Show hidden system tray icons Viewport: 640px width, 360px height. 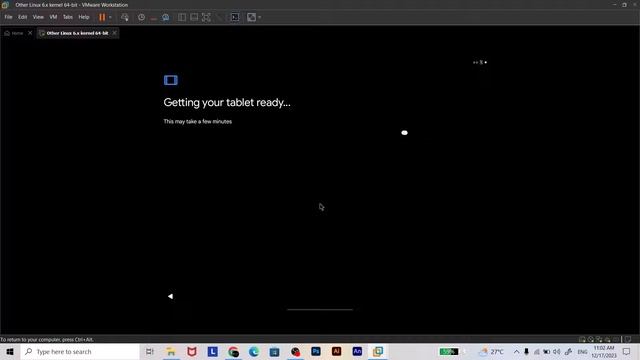pos(516,351)
